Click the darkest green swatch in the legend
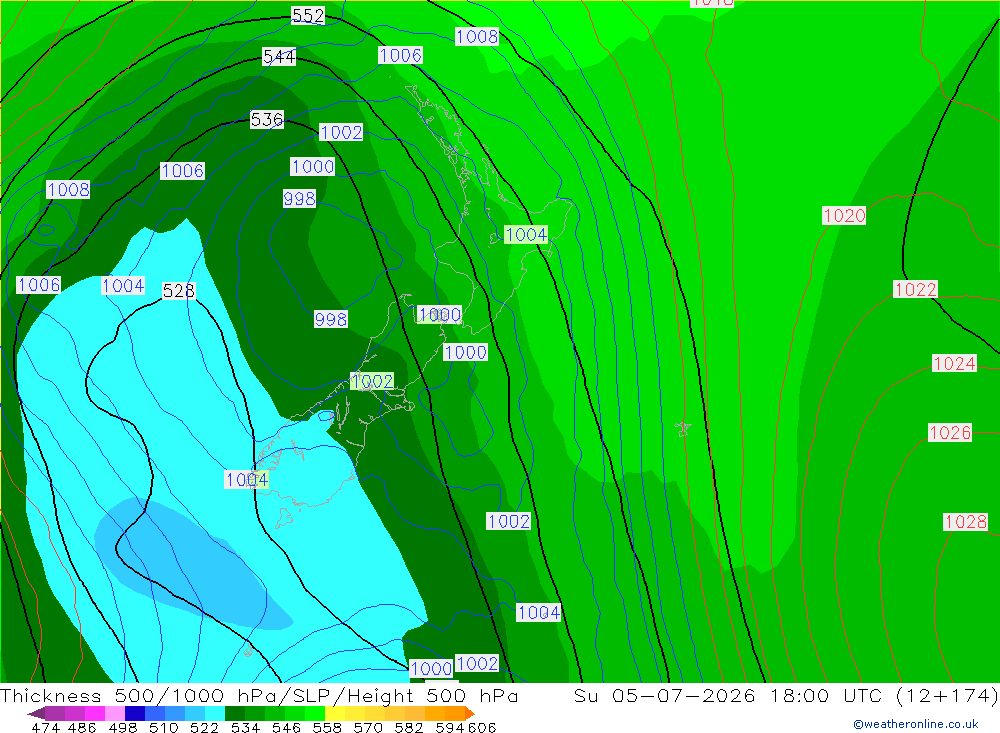Screen dimensions: 1000x733 [x=235, y=713]
